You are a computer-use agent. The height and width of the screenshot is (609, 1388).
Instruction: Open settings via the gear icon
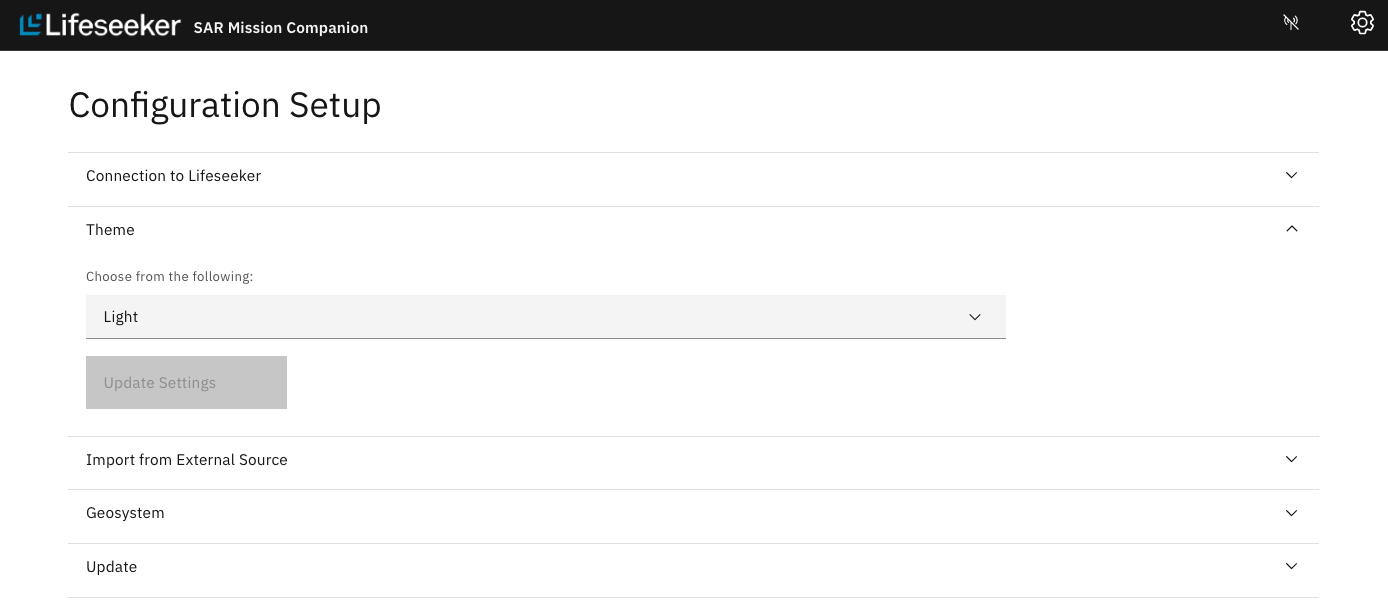tap(1362, 22)
